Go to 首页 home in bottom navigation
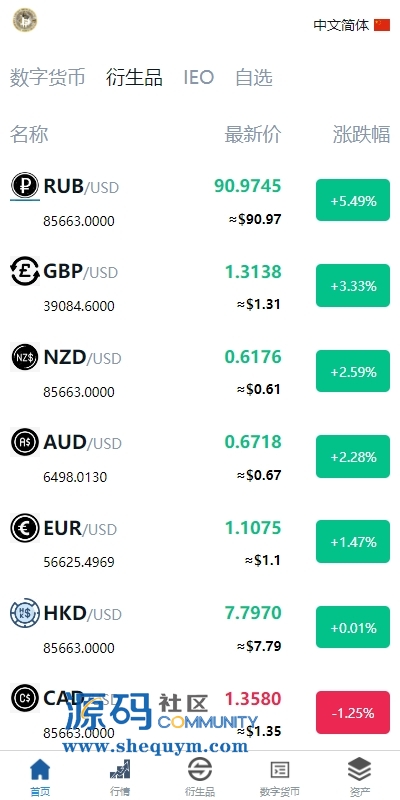 tap(40, 777)
